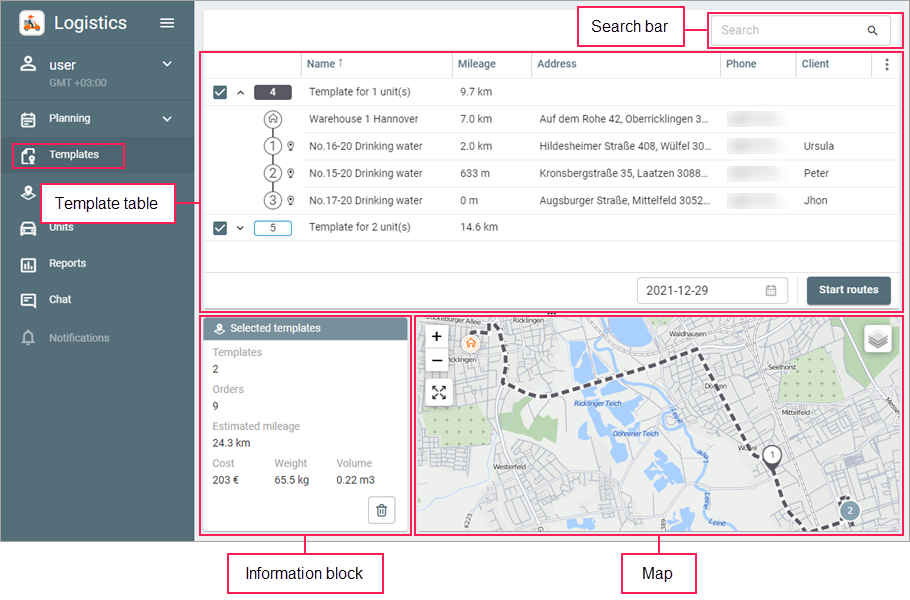Click the map layers icon
Viewport: 910px width, 600px height.
click(877, 339)
